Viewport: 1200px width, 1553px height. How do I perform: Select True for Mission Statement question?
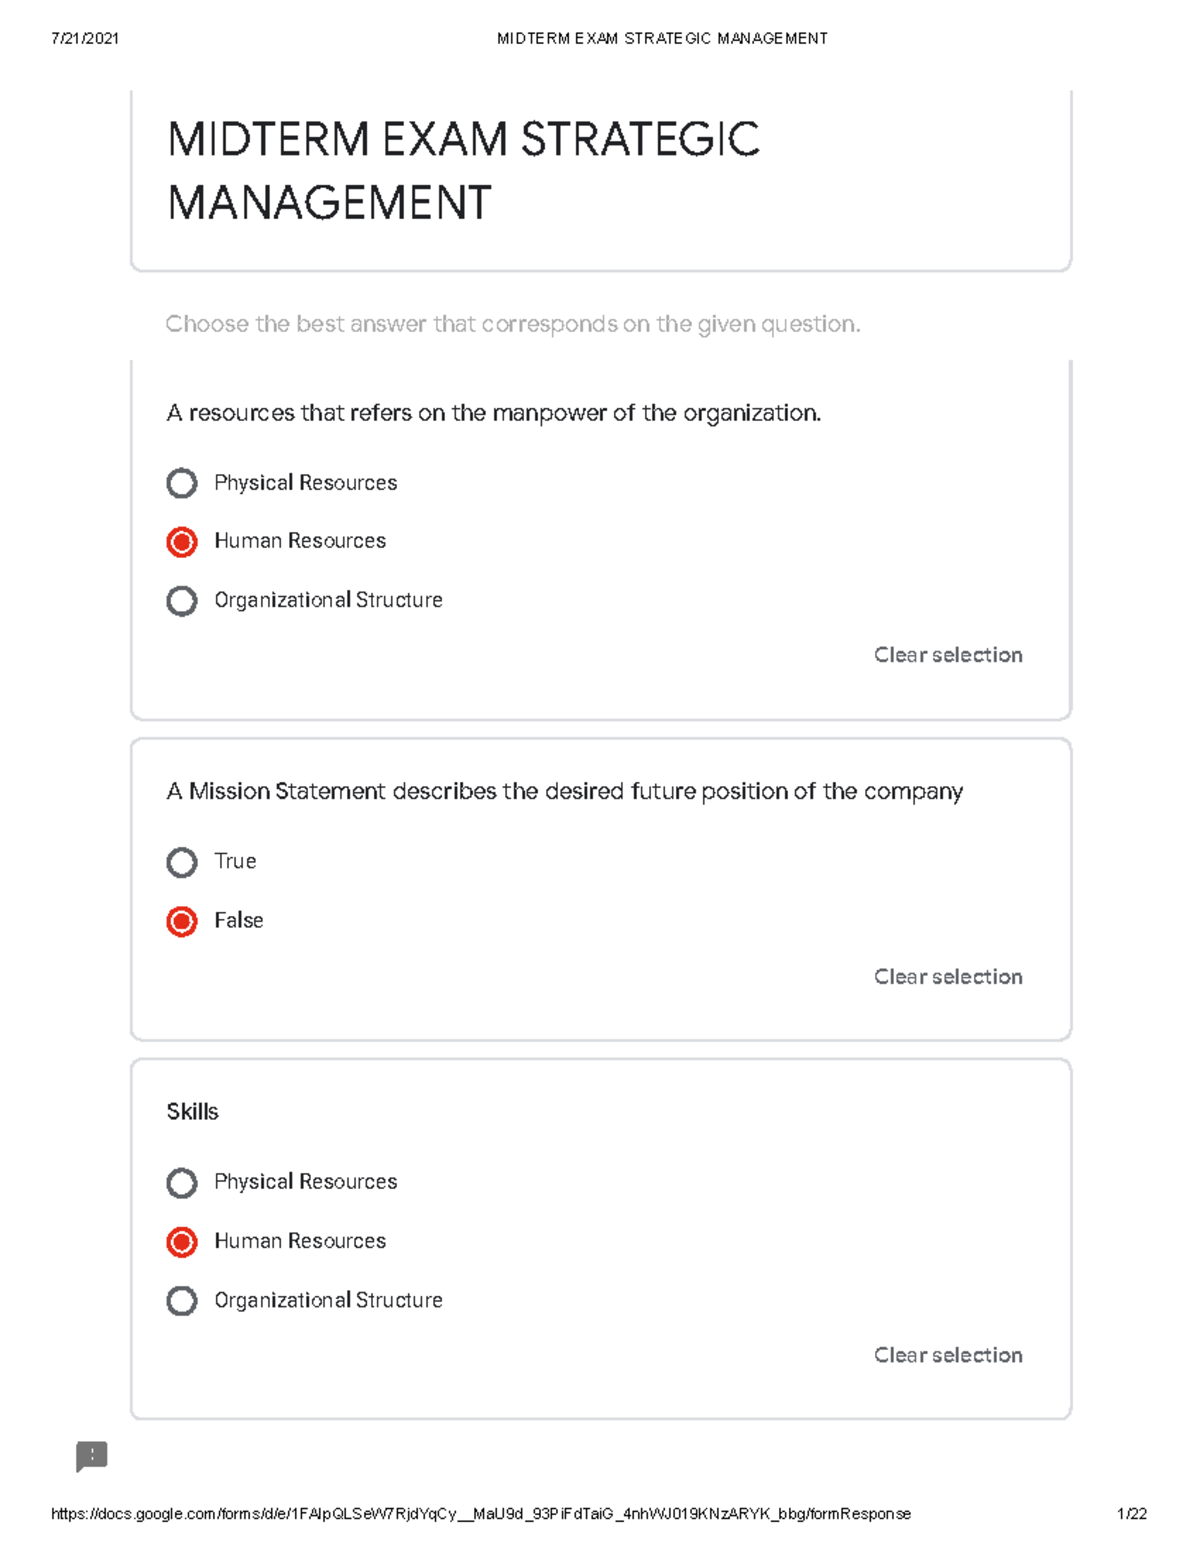coord(181,862)
